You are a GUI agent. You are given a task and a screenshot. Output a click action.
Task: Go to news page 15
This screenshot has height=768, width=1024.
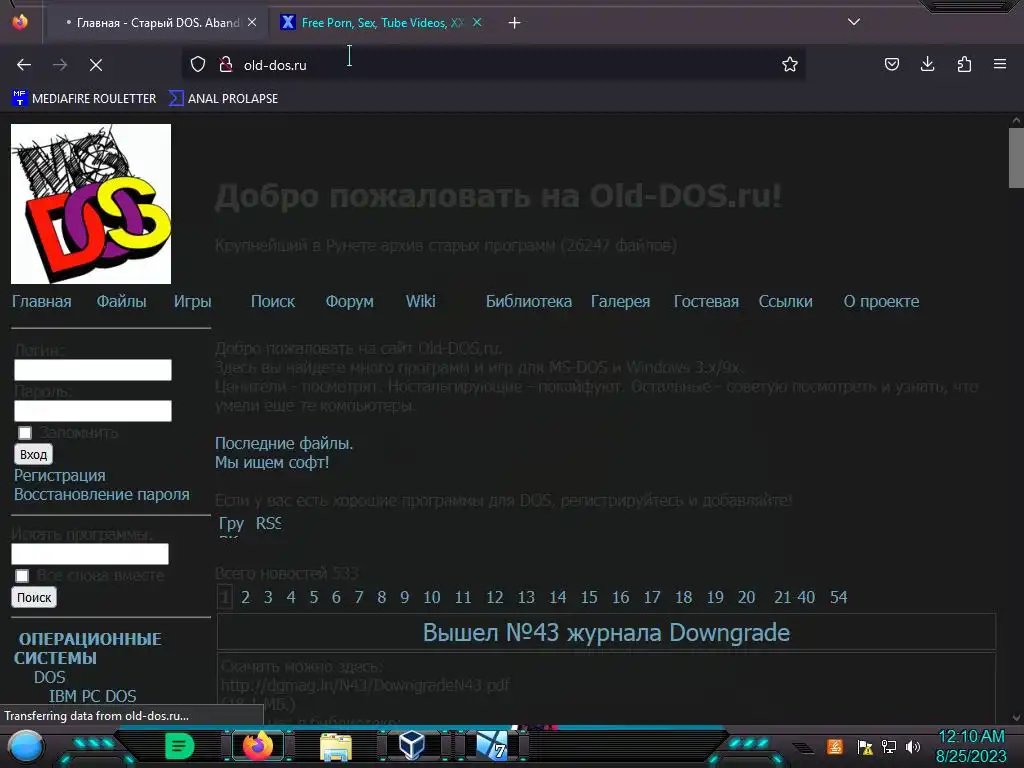point(589,597)
